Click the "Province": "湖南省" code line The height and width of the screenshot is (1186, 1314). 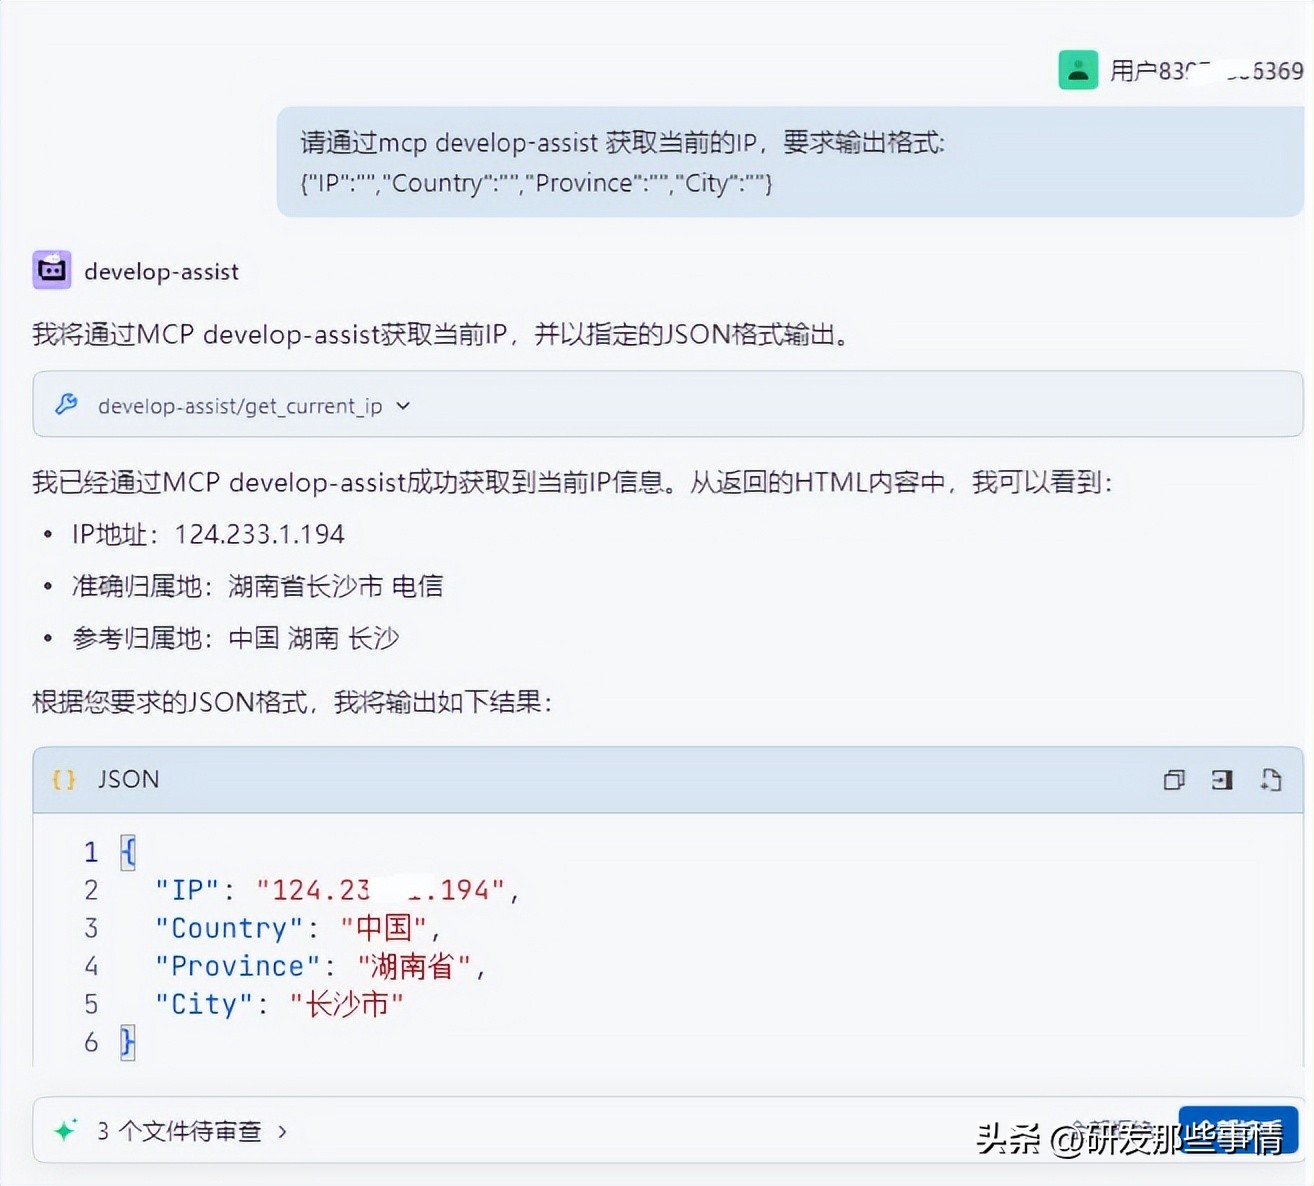[x=320, y=966]
